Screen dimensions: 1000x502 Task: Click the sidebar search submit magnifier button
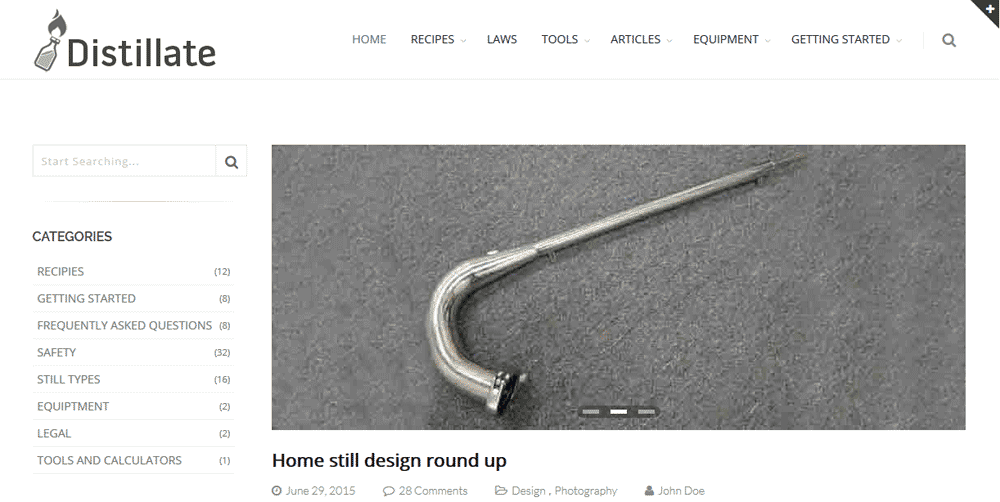tap(232, 161)
